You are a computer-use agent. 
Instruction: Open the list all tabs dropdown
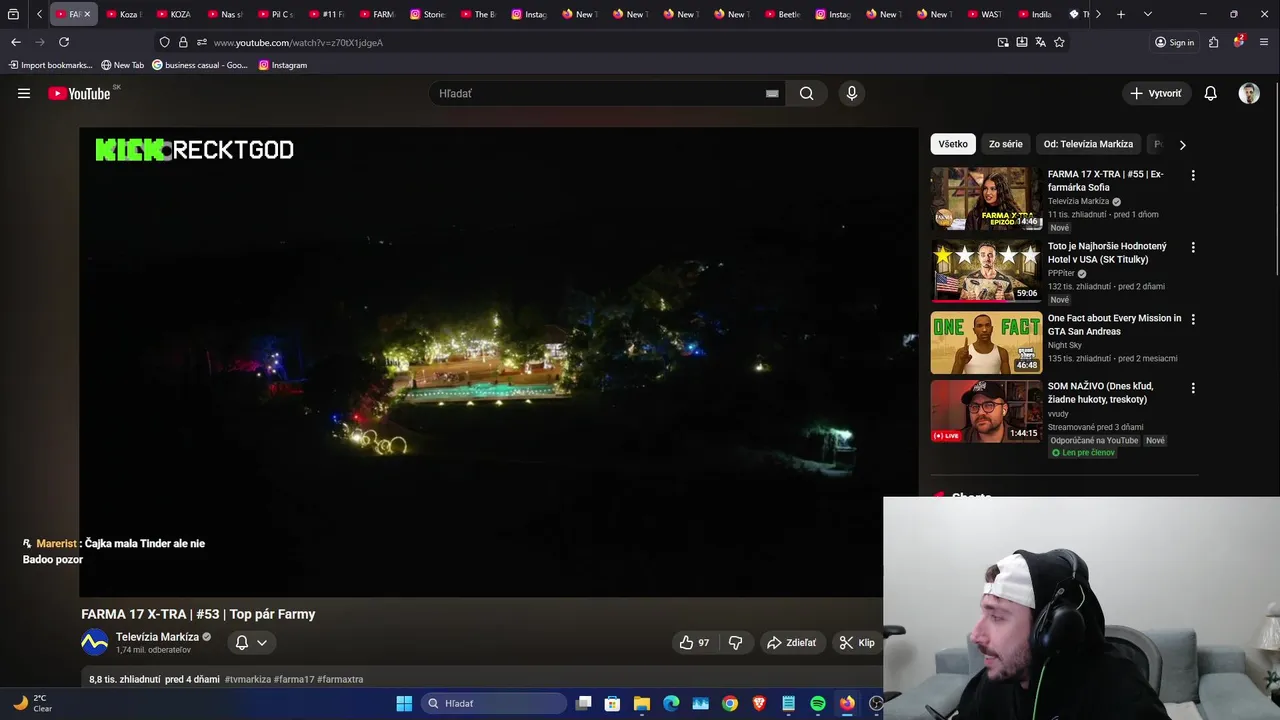(1147, 14)
